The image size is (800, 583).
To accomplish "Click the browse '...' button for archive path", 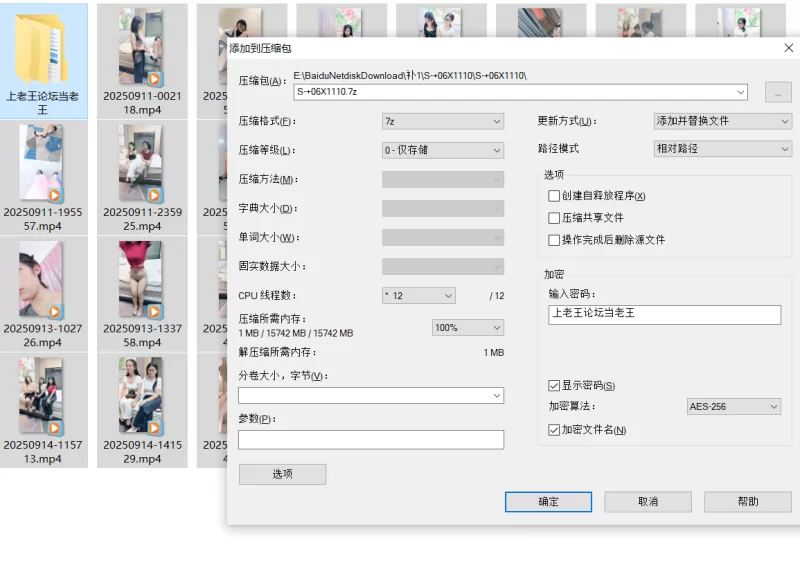I will (x=778, y=93).
